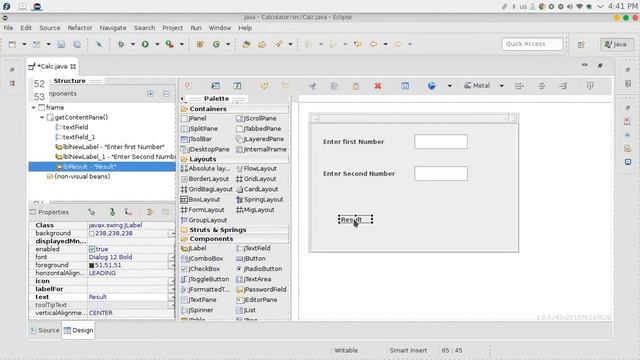Select the JLabel component in the palette

194,248
